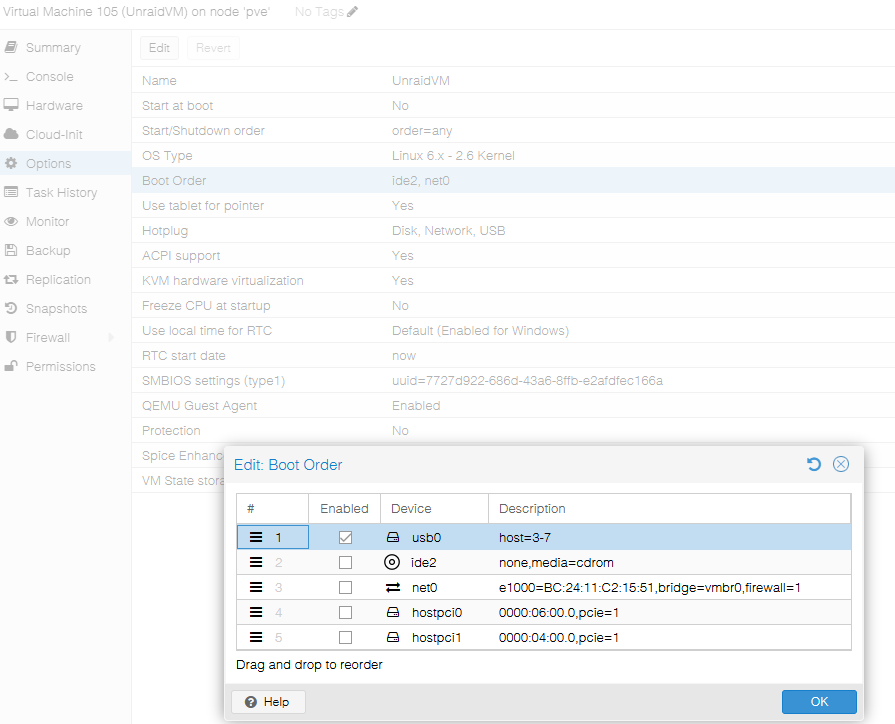The height and width of the screenshot is (724, 895).
Task: Confirm boot order with OK button
Action: click(x=819, y=702)
